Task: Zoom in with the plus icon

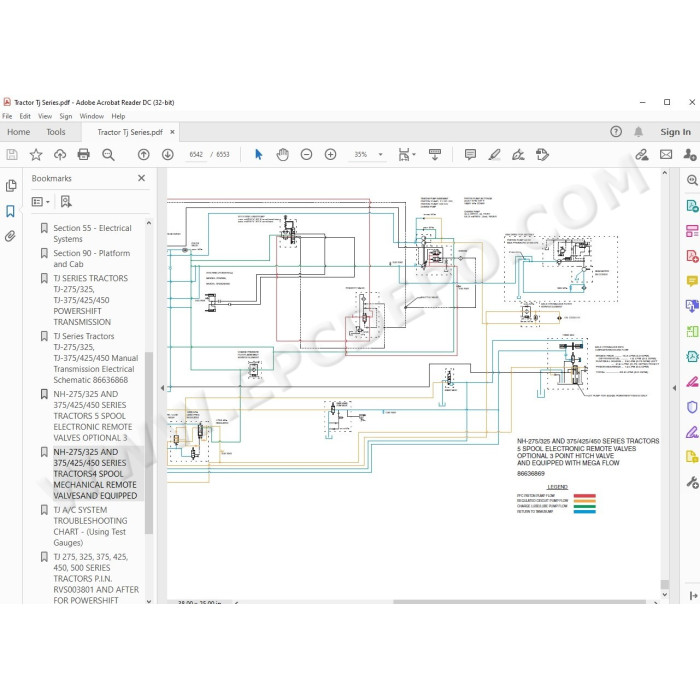Action: tap(330, 154)
